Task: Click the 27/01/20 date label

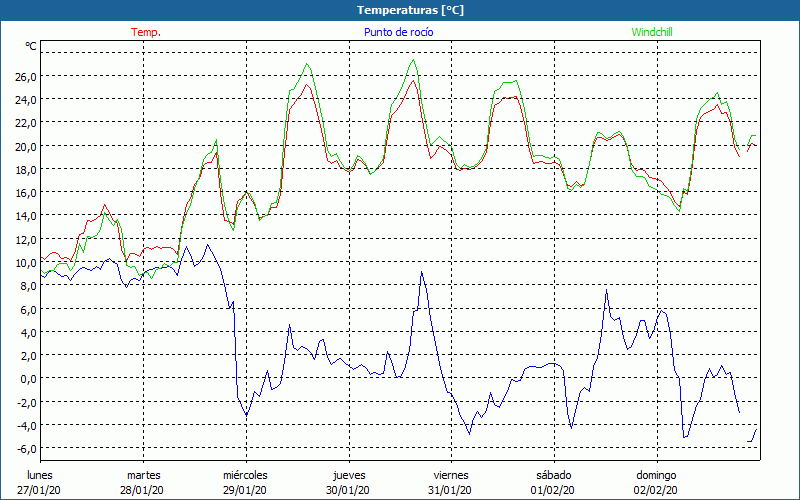Action: click(39, 490)
